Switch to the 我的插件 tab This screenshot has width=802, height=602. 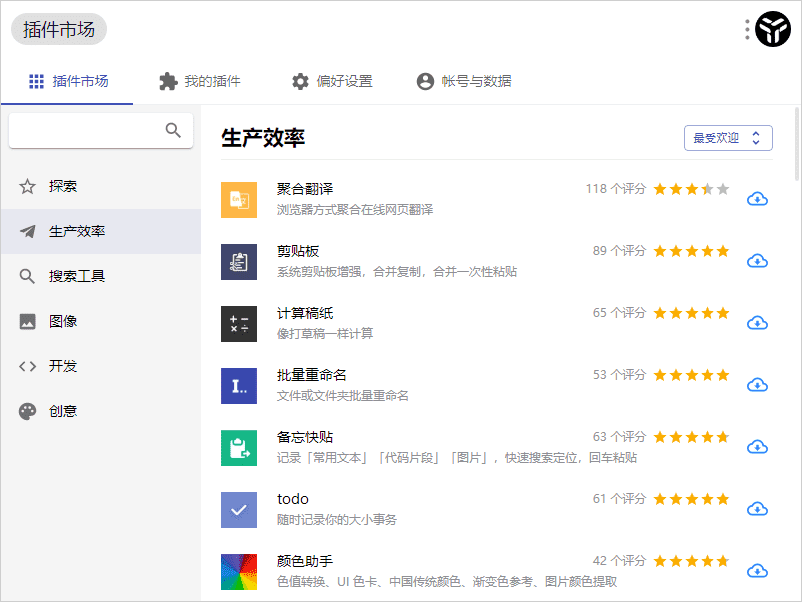click(198, 81)
